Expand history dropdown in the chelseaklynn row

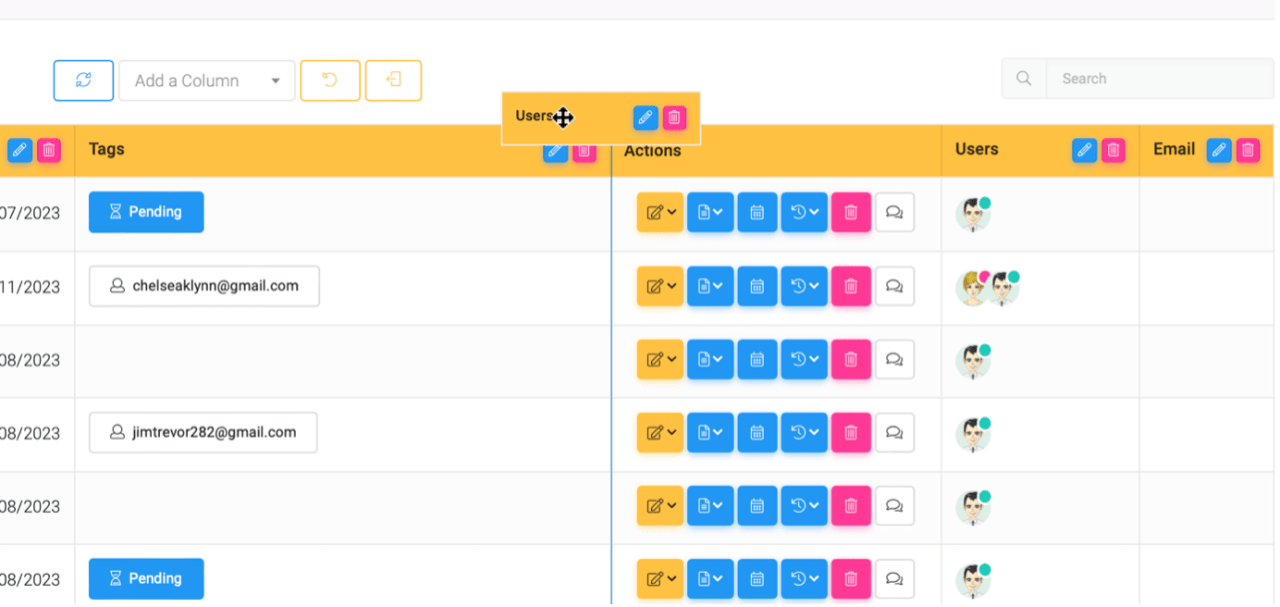804,286
